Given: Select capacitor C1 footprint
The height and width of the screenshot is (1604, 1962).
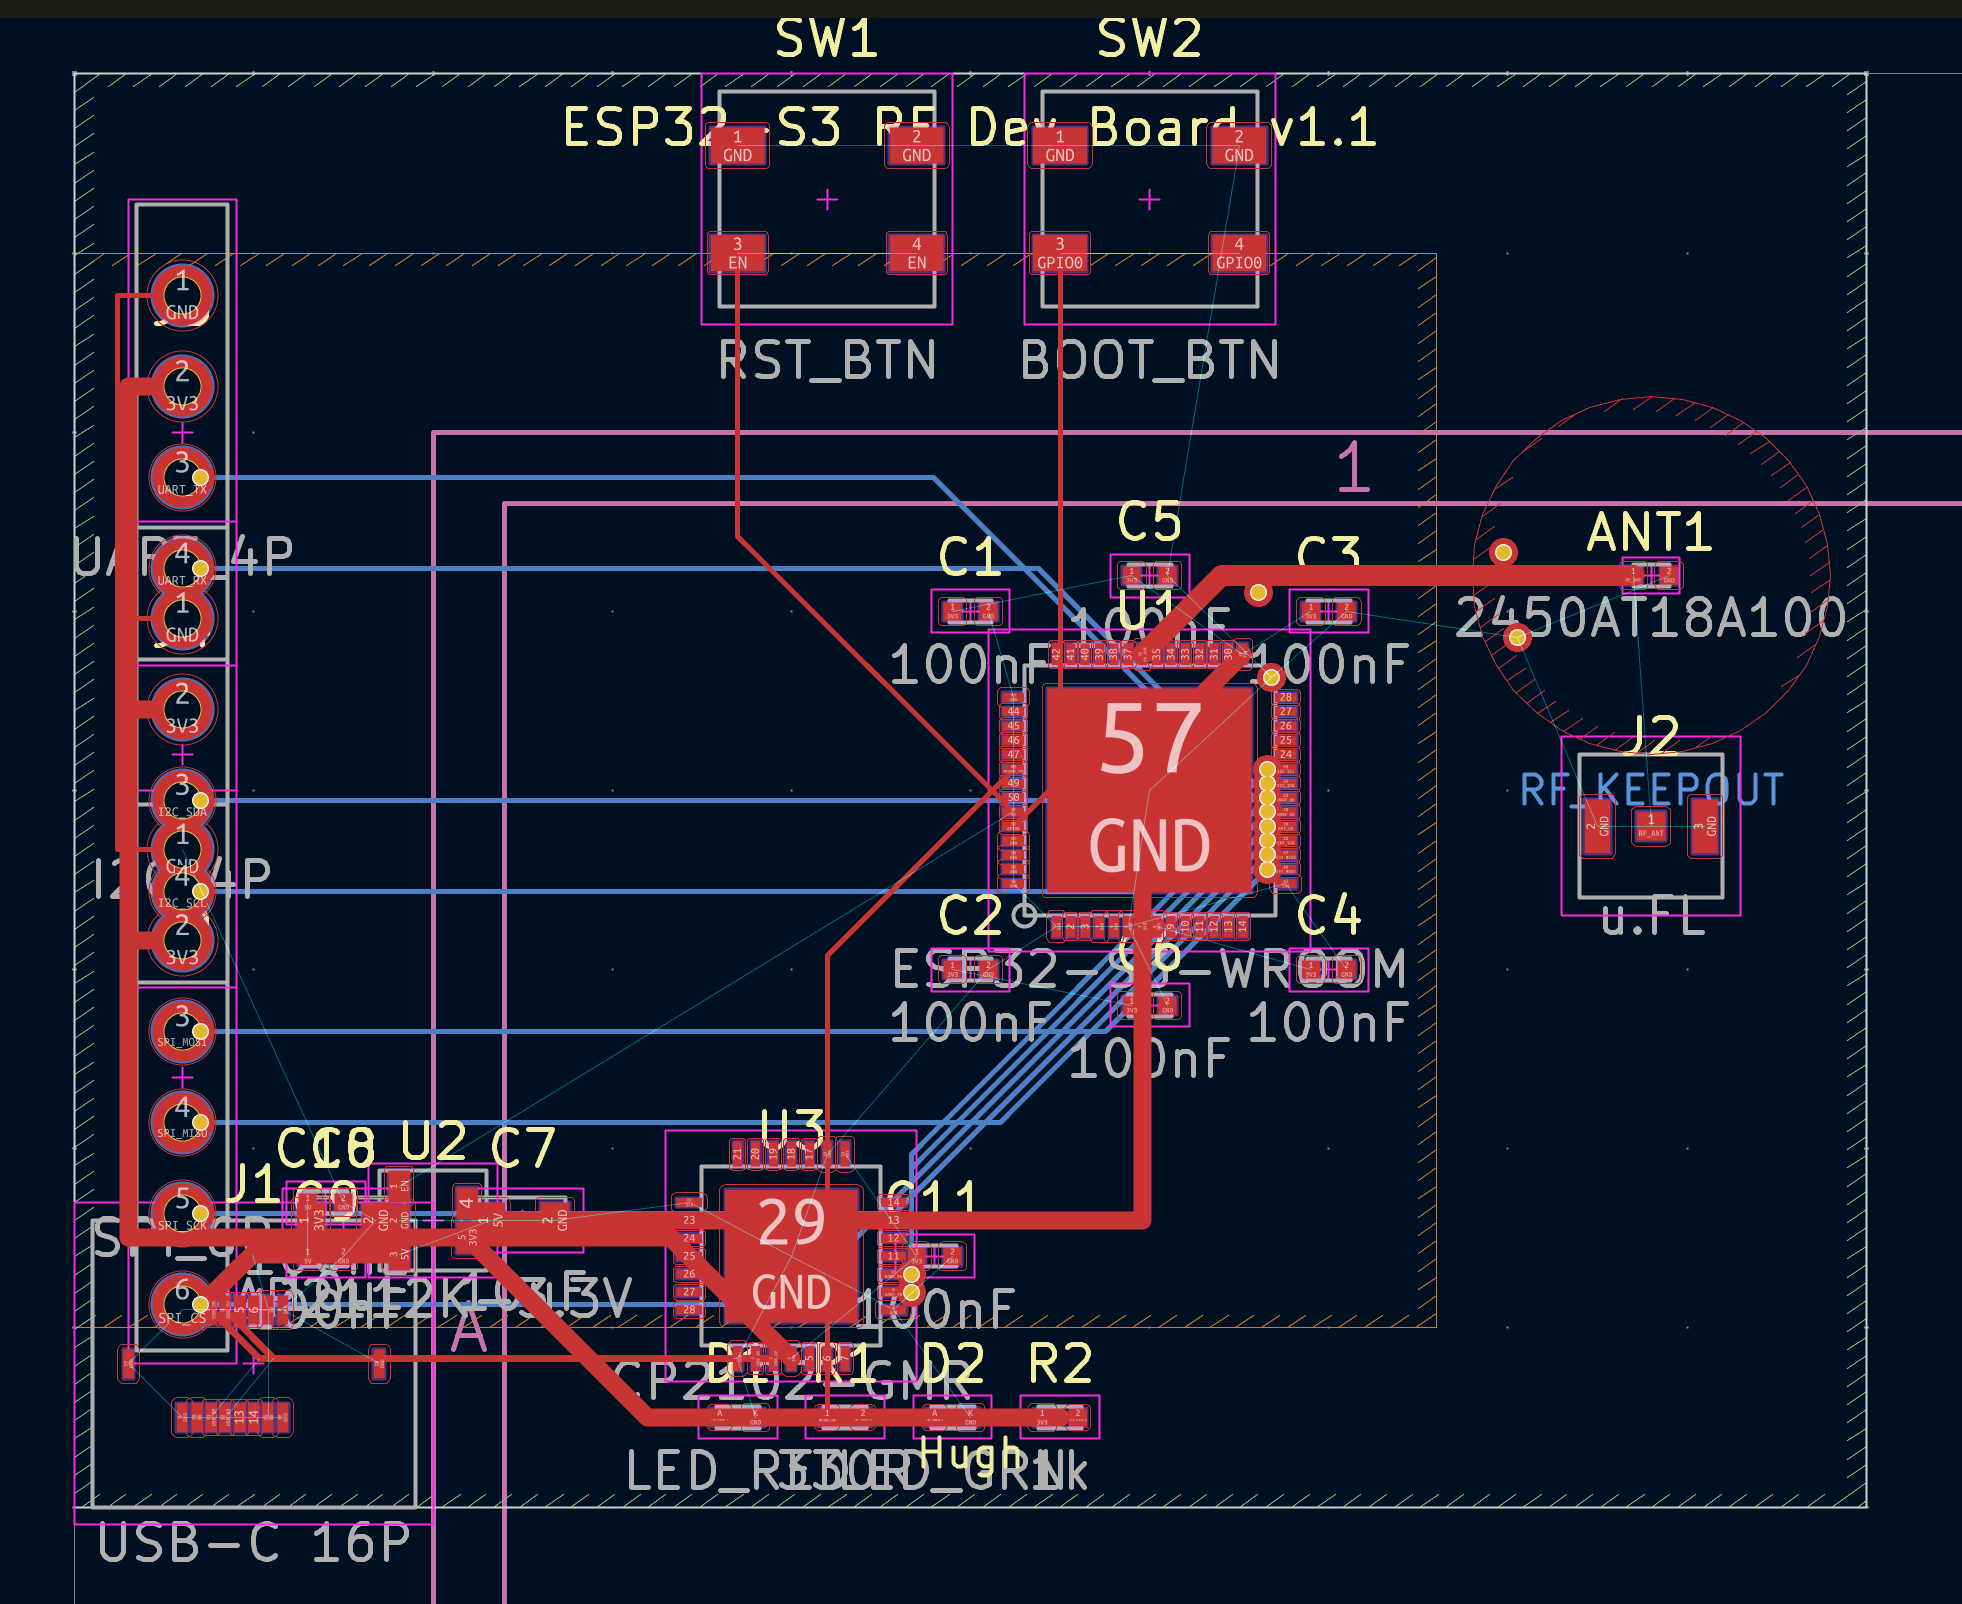Looking at the screenshot, I should 970,612.
